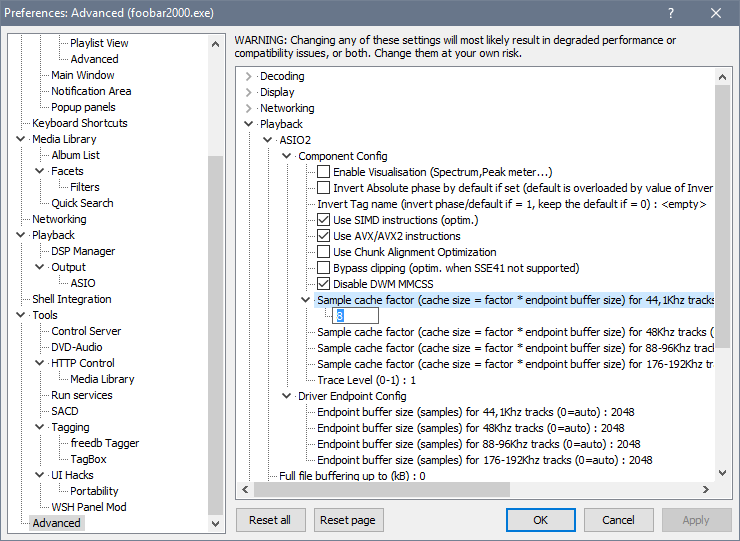The width and height of the screenshot is (740, 541).
Task: Collapse Driver Endpoint Config group
Action: point(286,396)
